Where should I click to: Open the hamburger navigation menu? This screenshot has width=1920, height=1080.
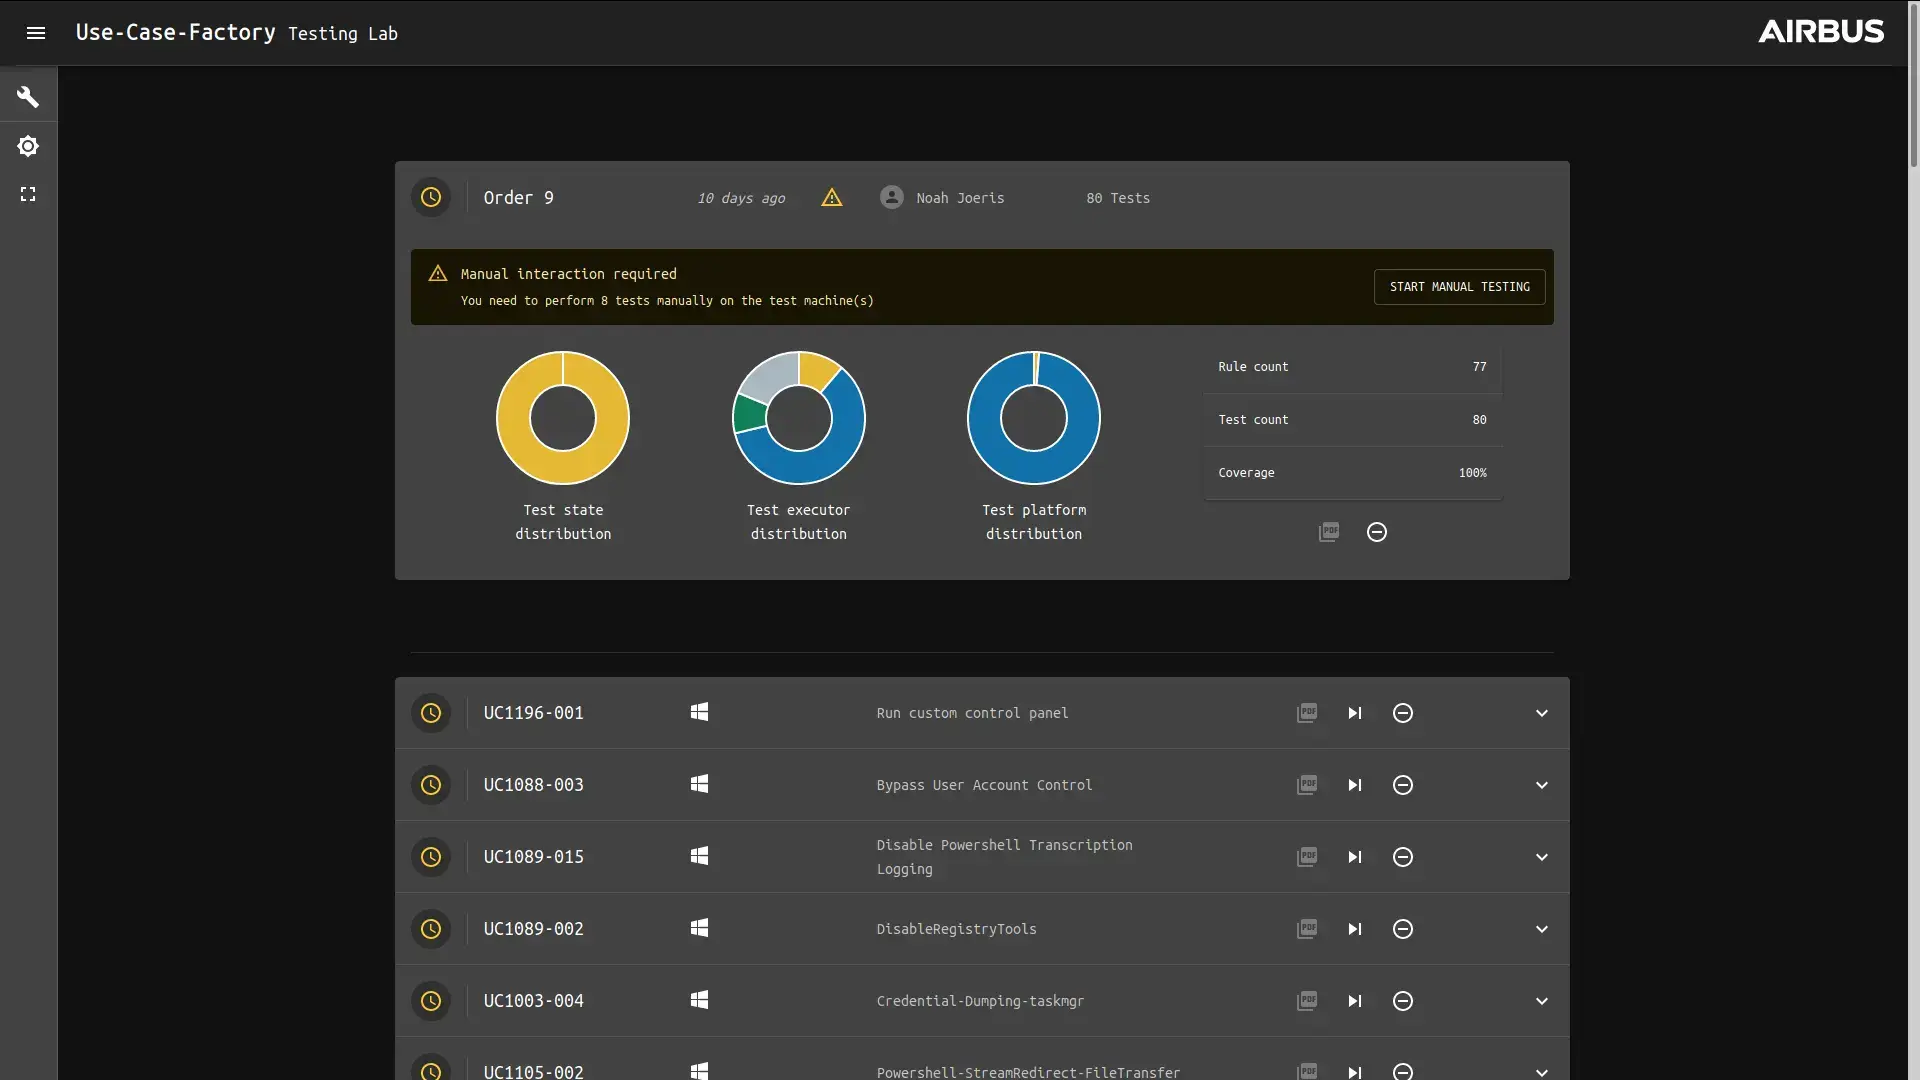coord(36,33)
